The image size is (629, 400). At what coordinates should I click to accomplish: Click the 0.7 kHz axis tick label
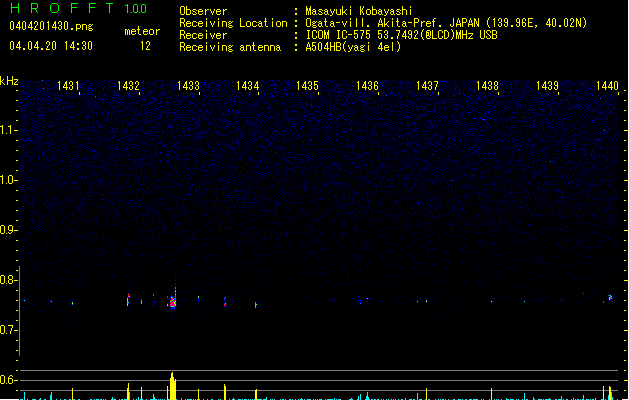9,330
